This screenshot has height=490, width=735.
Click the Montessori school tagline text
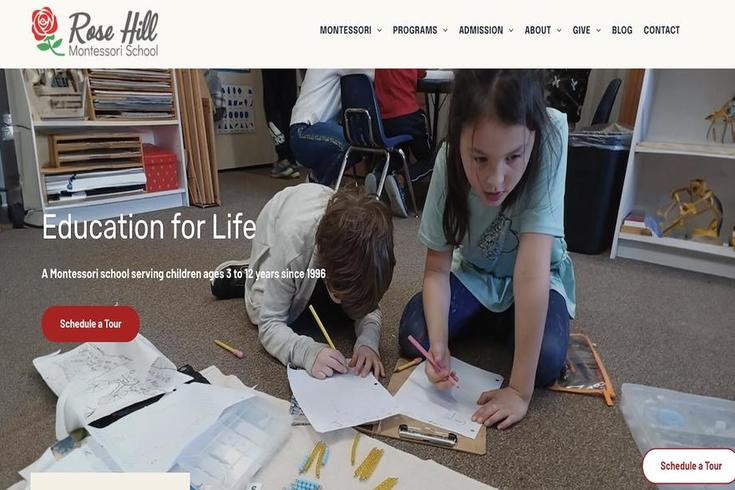click(x=183, y=274)
